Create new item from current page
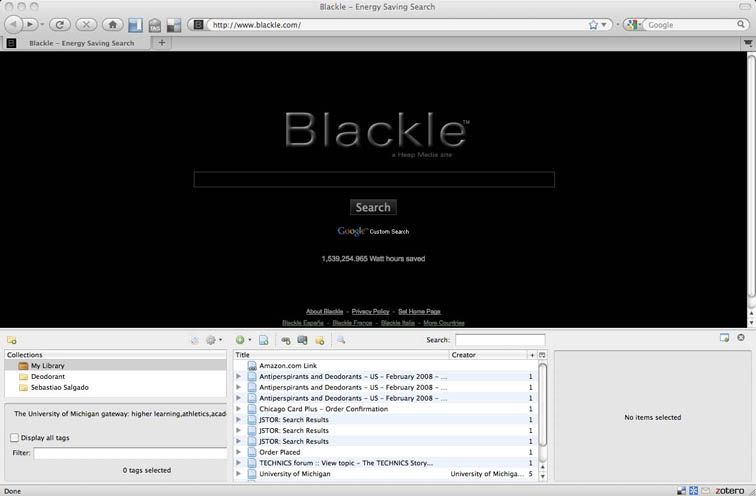756x496 pixels. [263, 340]
